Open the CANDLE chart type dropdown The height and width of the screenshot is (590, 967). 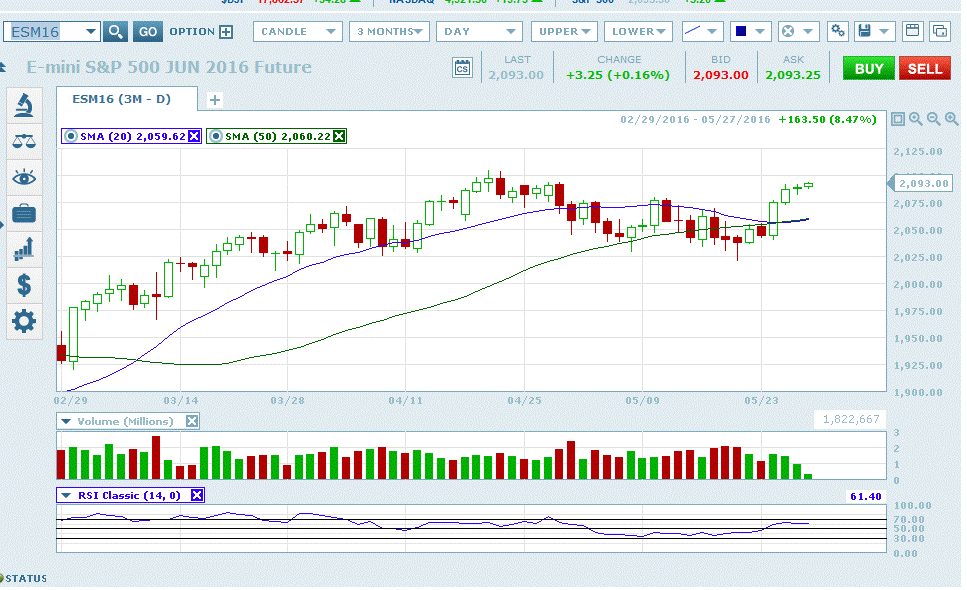[296, 32]
